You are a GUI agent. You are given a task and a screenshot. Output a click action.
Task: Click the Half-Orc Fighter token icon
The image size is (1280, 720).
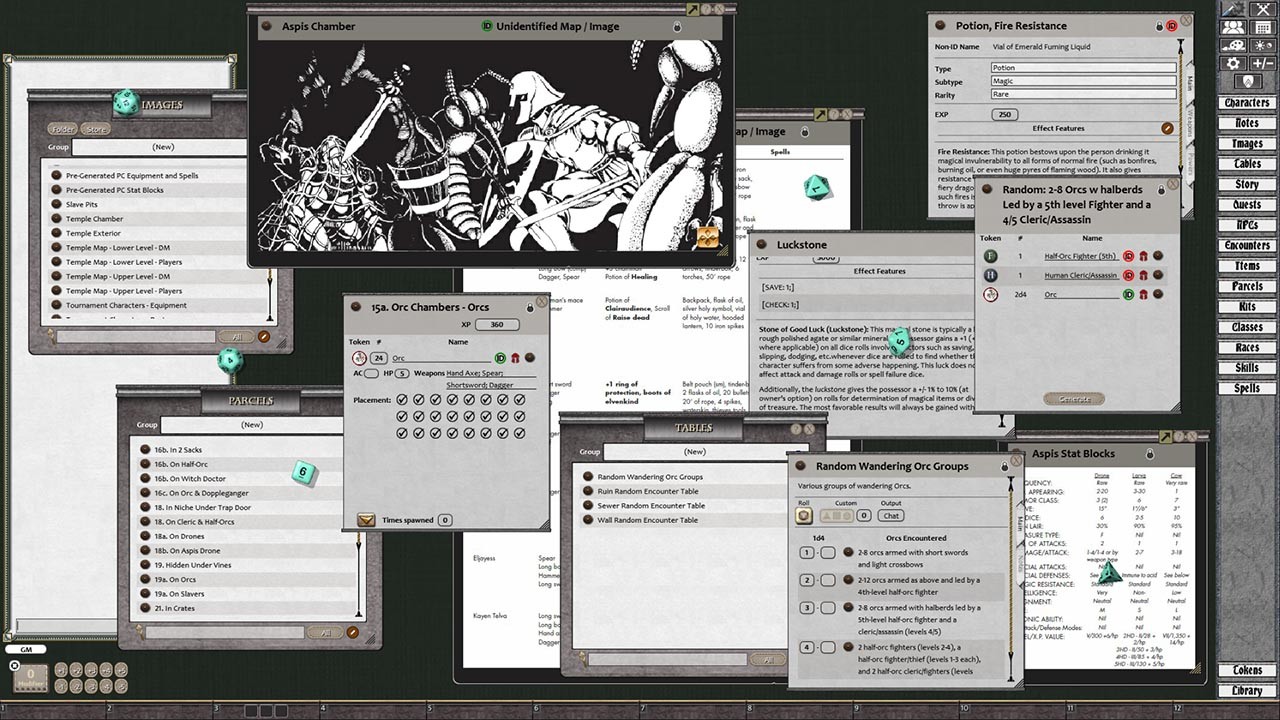[988, 256]
